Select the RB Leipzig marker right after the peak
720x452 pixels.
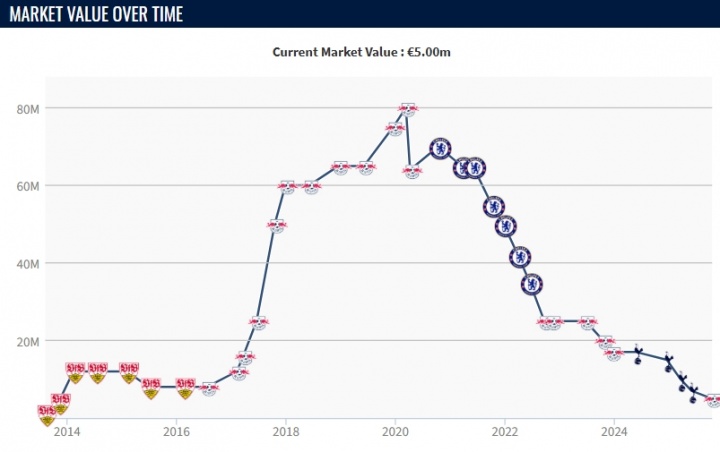tap(412, 171)
